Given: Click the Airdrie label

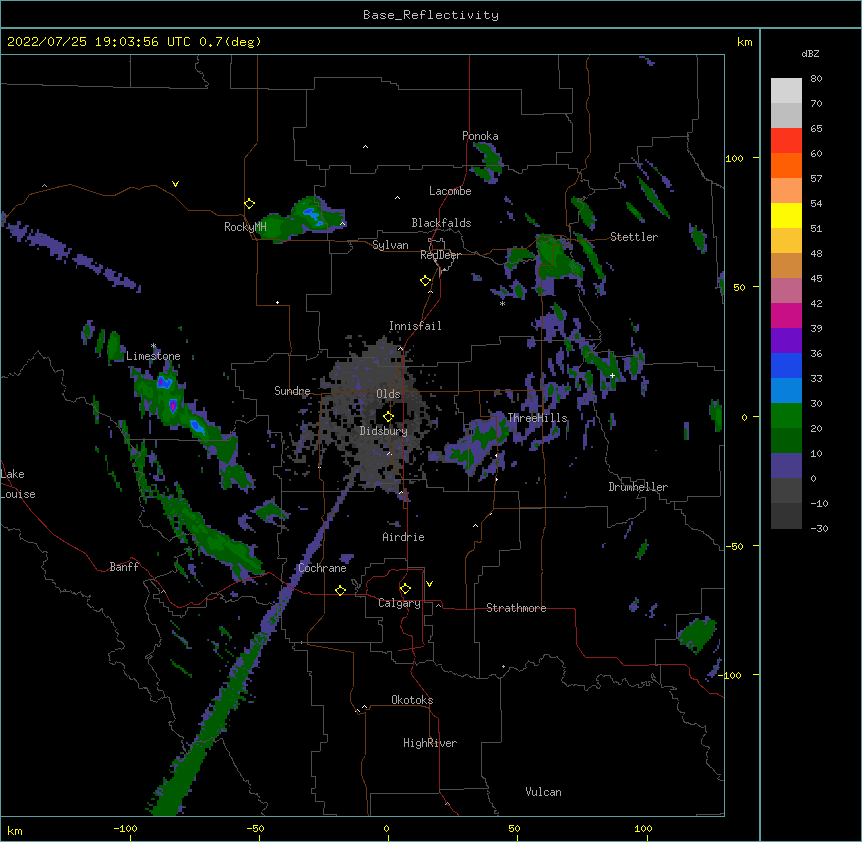Looking at the screenshot, I should 403,537.
